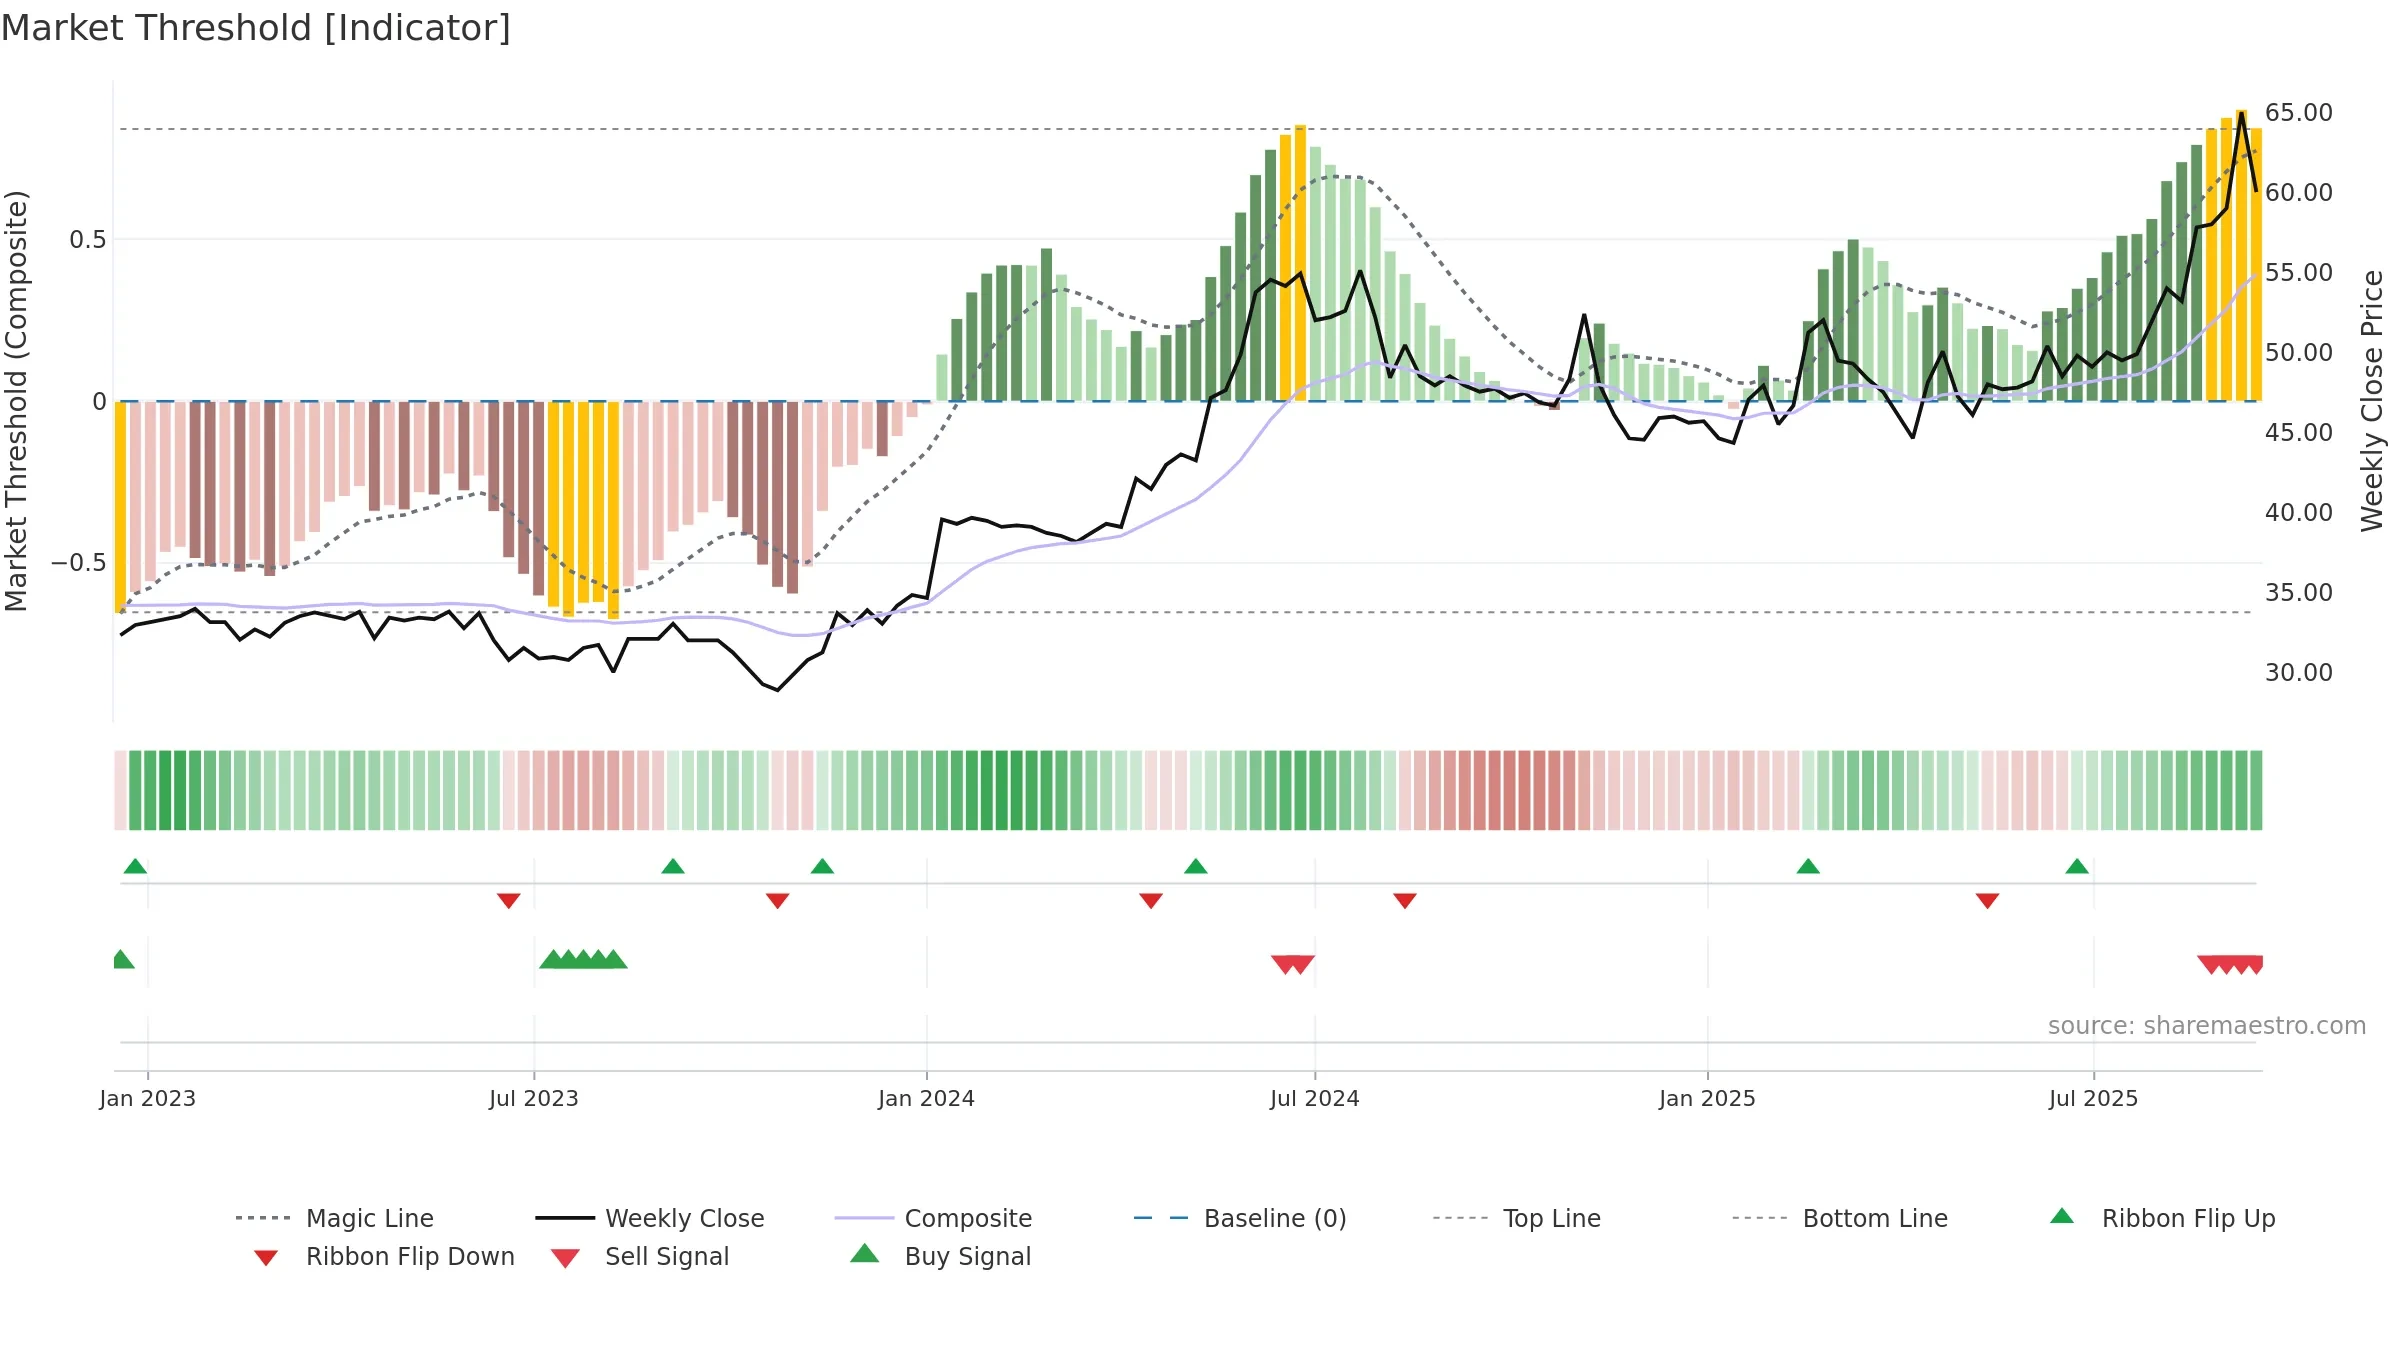
Task: Toggle the Composite legend entry
Action: [933, 1218]
